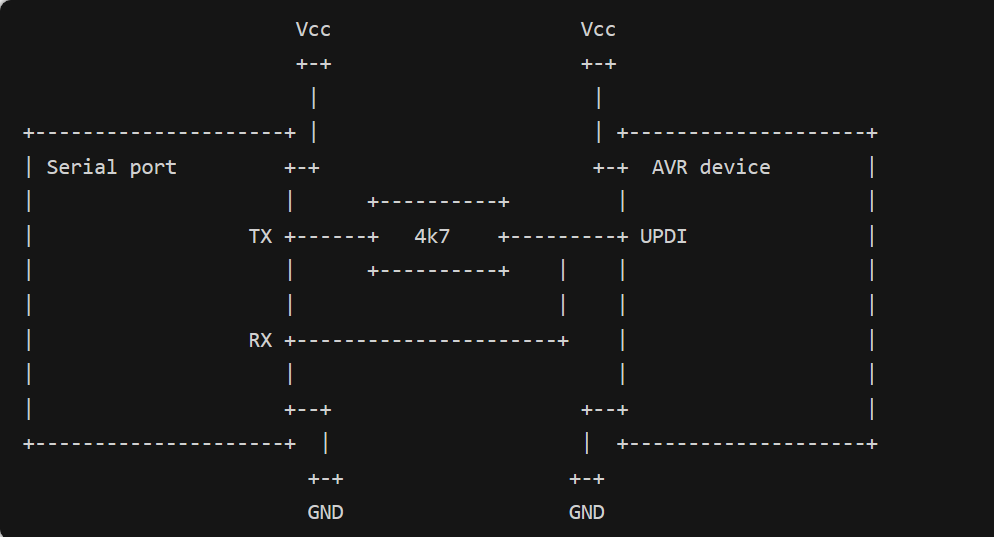
Task: Click the bottom border of the AVR device box
Action: click(x=747, y=444)
